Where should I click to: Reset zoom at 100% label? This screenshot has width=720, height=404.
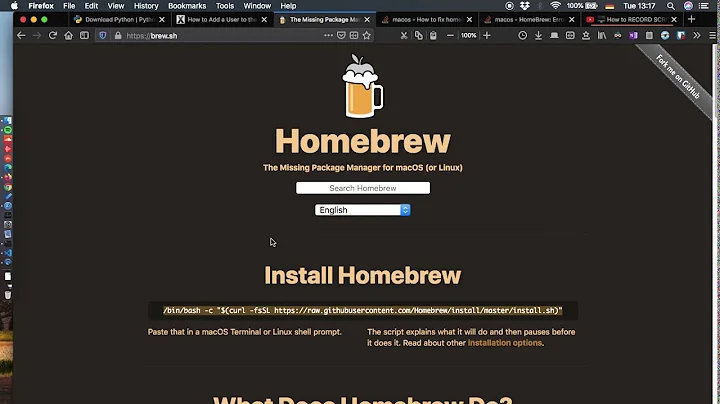468,35
